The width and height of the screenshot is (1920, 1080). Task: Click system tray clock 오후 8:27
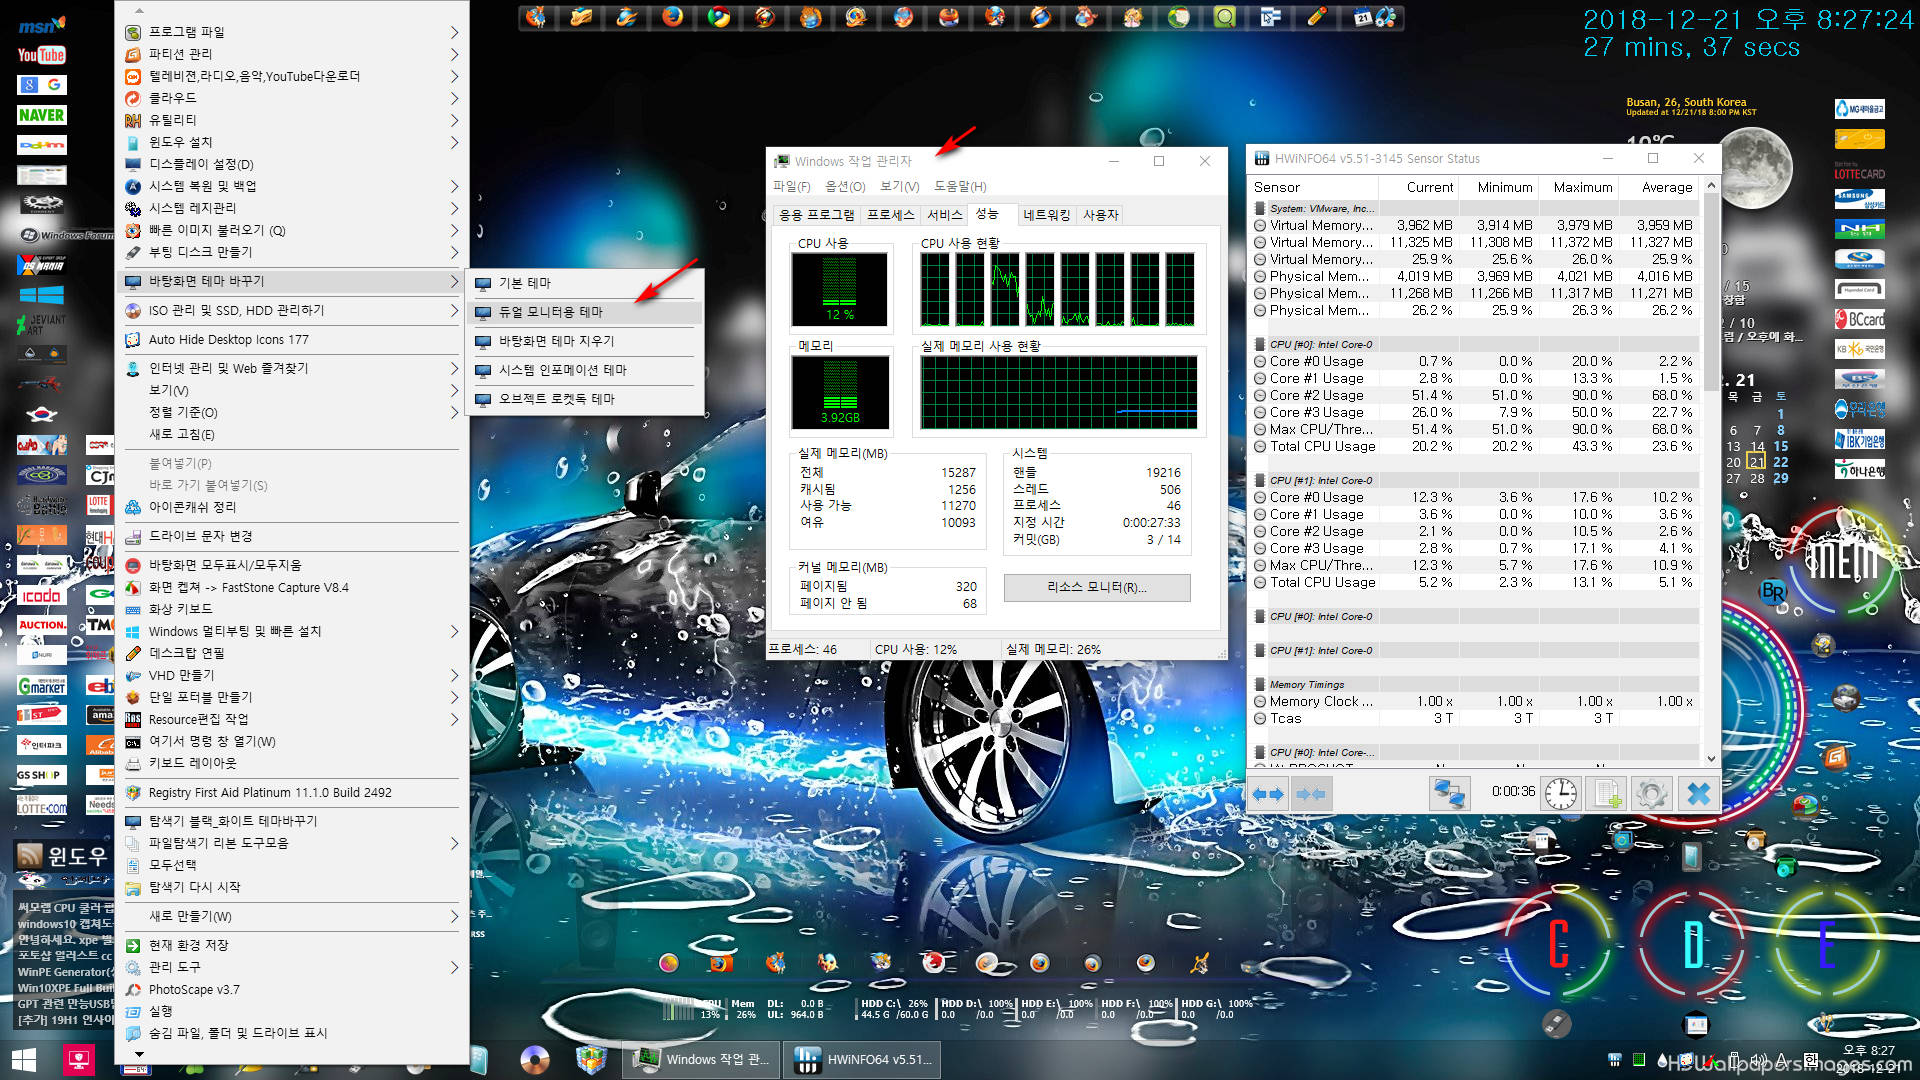point(1868,1051)
